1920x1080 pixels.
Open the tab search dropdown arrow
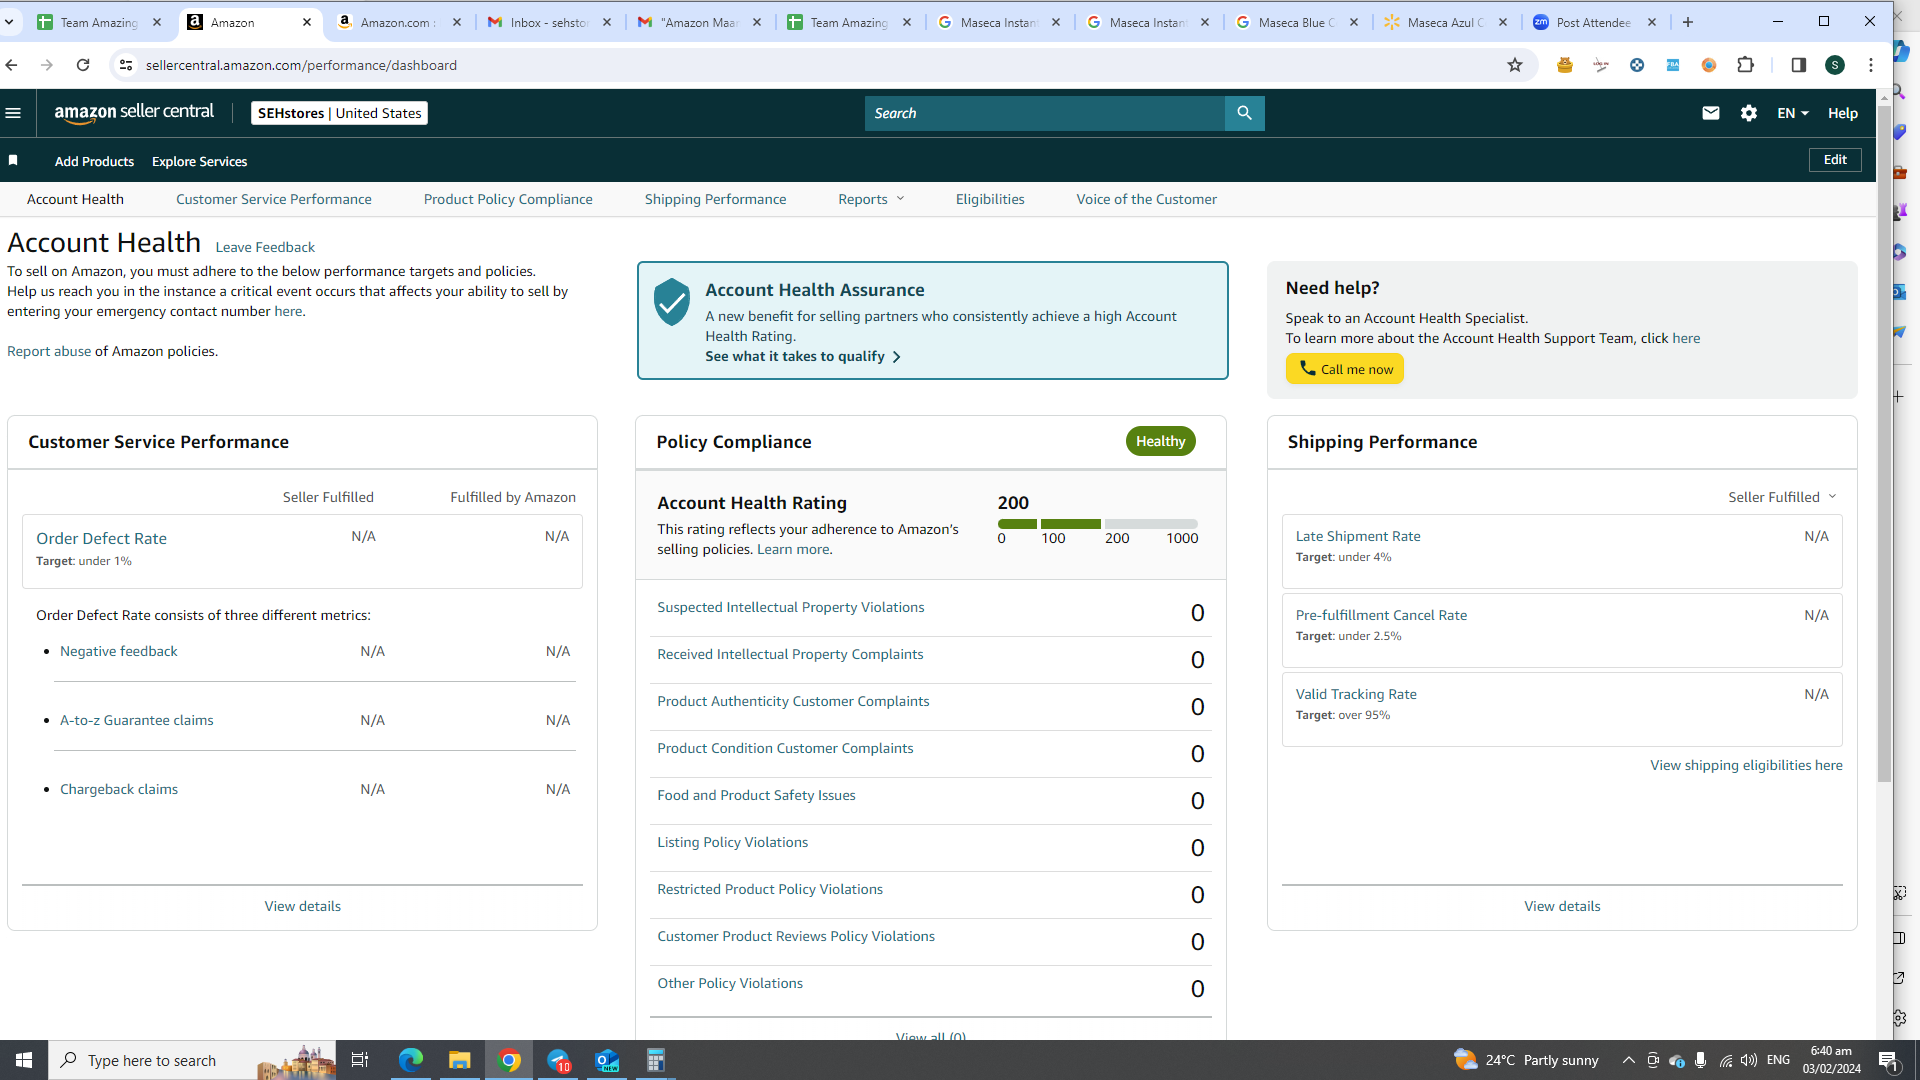pos(9,22)
